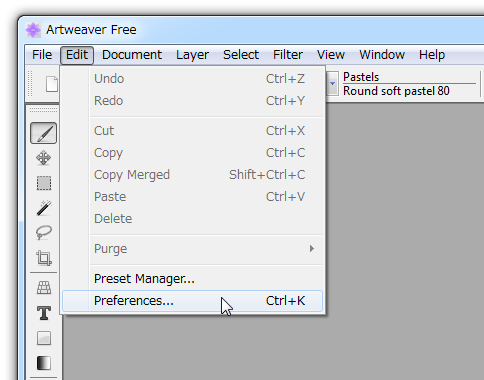Select the Magic Wand tool

(44, 208)
